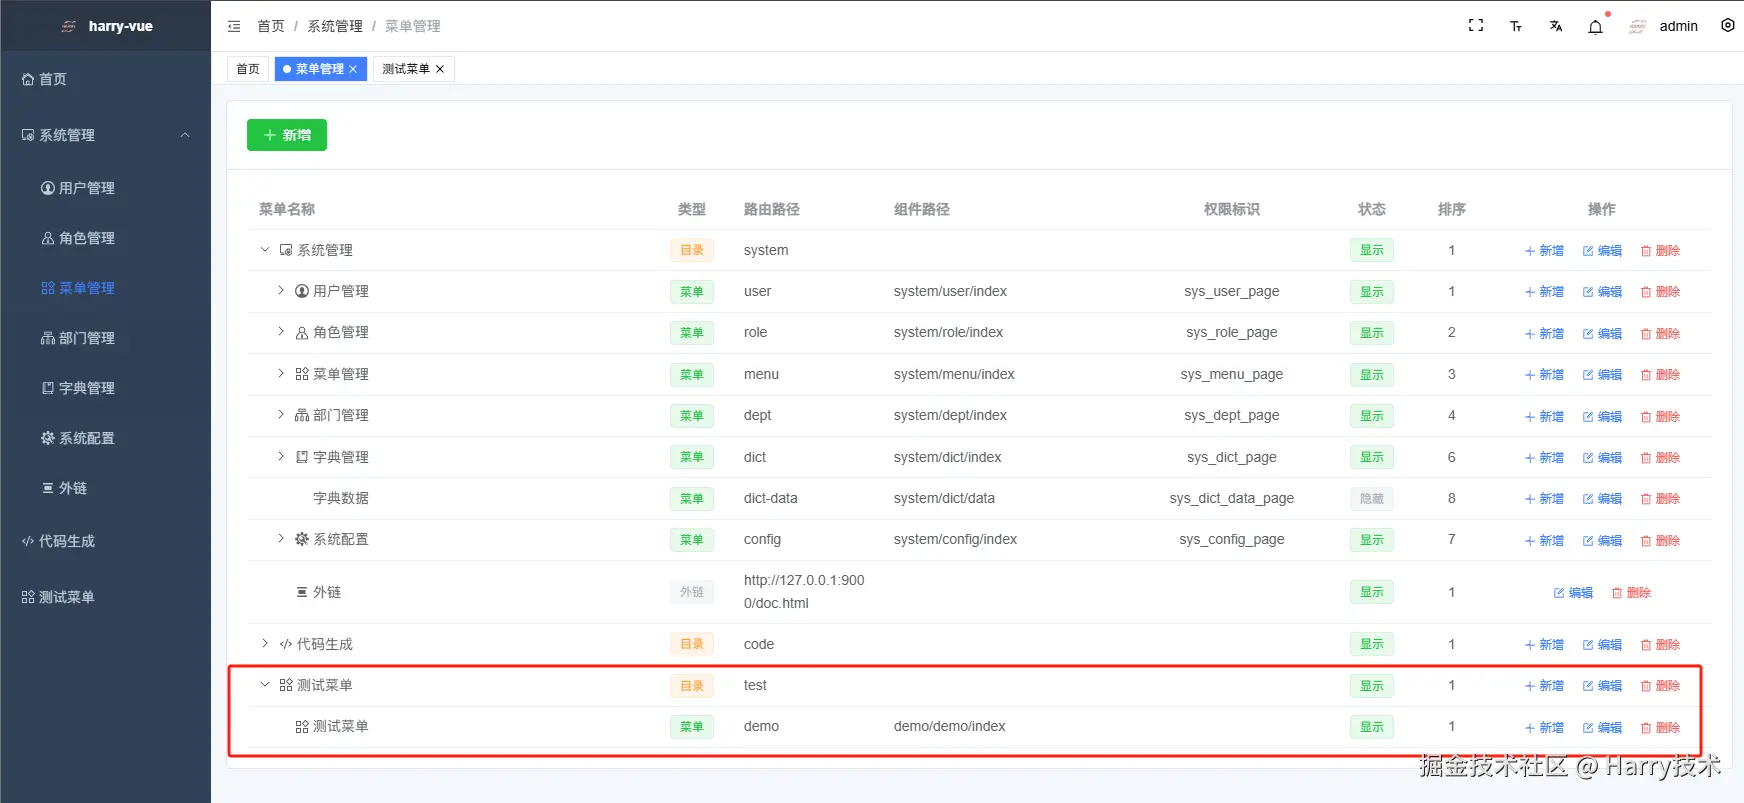This screenshot has width=1744, height=803.
Task: Open 外链 in the sidebar
Action: pyautogui.click(x=105, y=488)
